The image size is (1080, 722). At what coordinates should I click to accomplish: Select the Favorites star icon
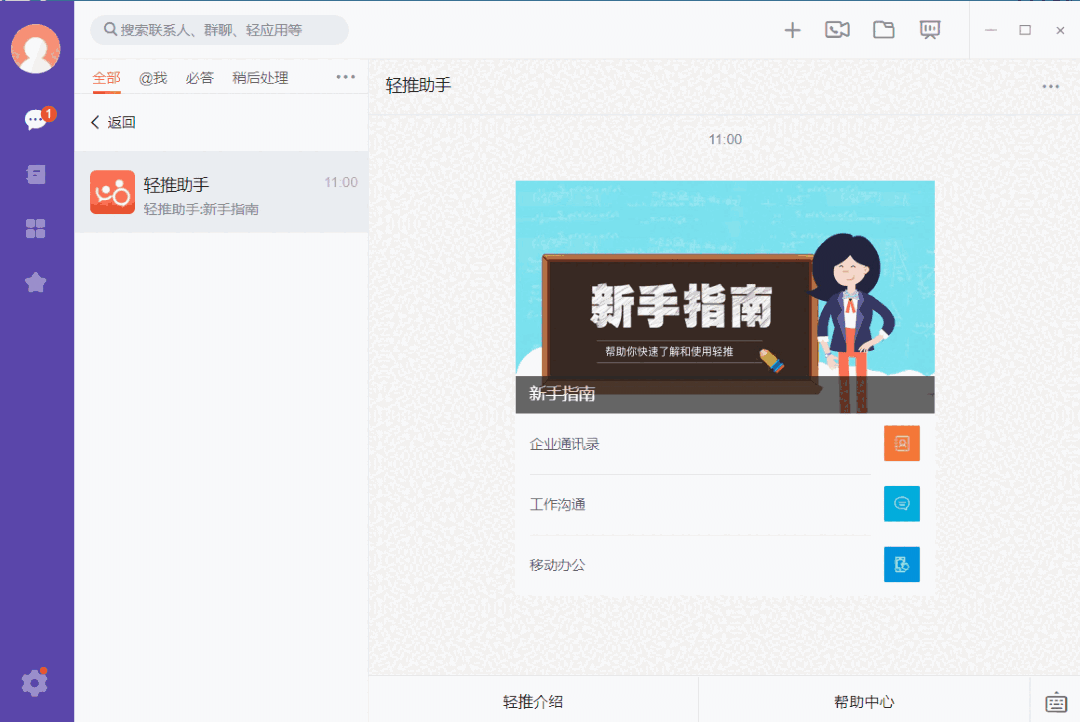(35, 282)
